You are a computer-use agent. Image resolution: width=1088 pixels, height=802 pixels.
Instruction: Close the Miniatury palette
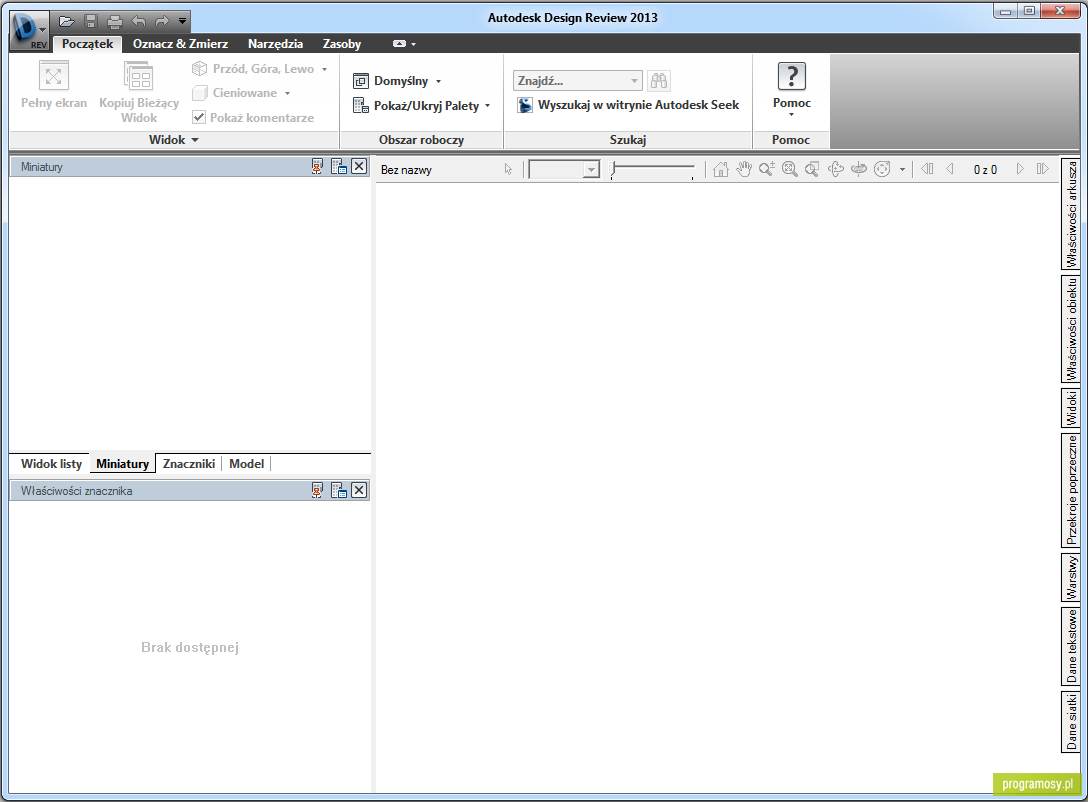(359, 167)
